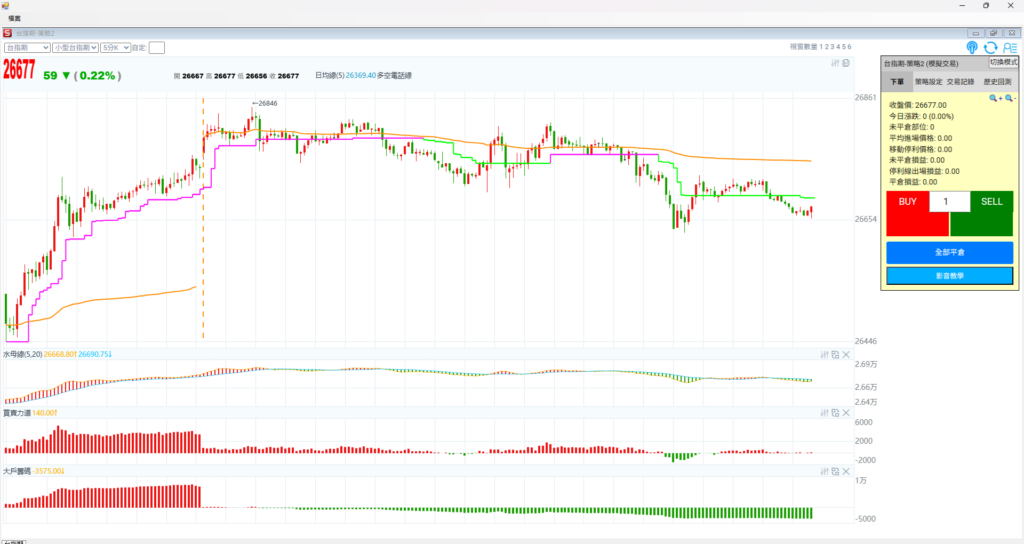Zoom in with the magnifier plus icon
Screen dimensions: 1024x544
tap(995, 98)
